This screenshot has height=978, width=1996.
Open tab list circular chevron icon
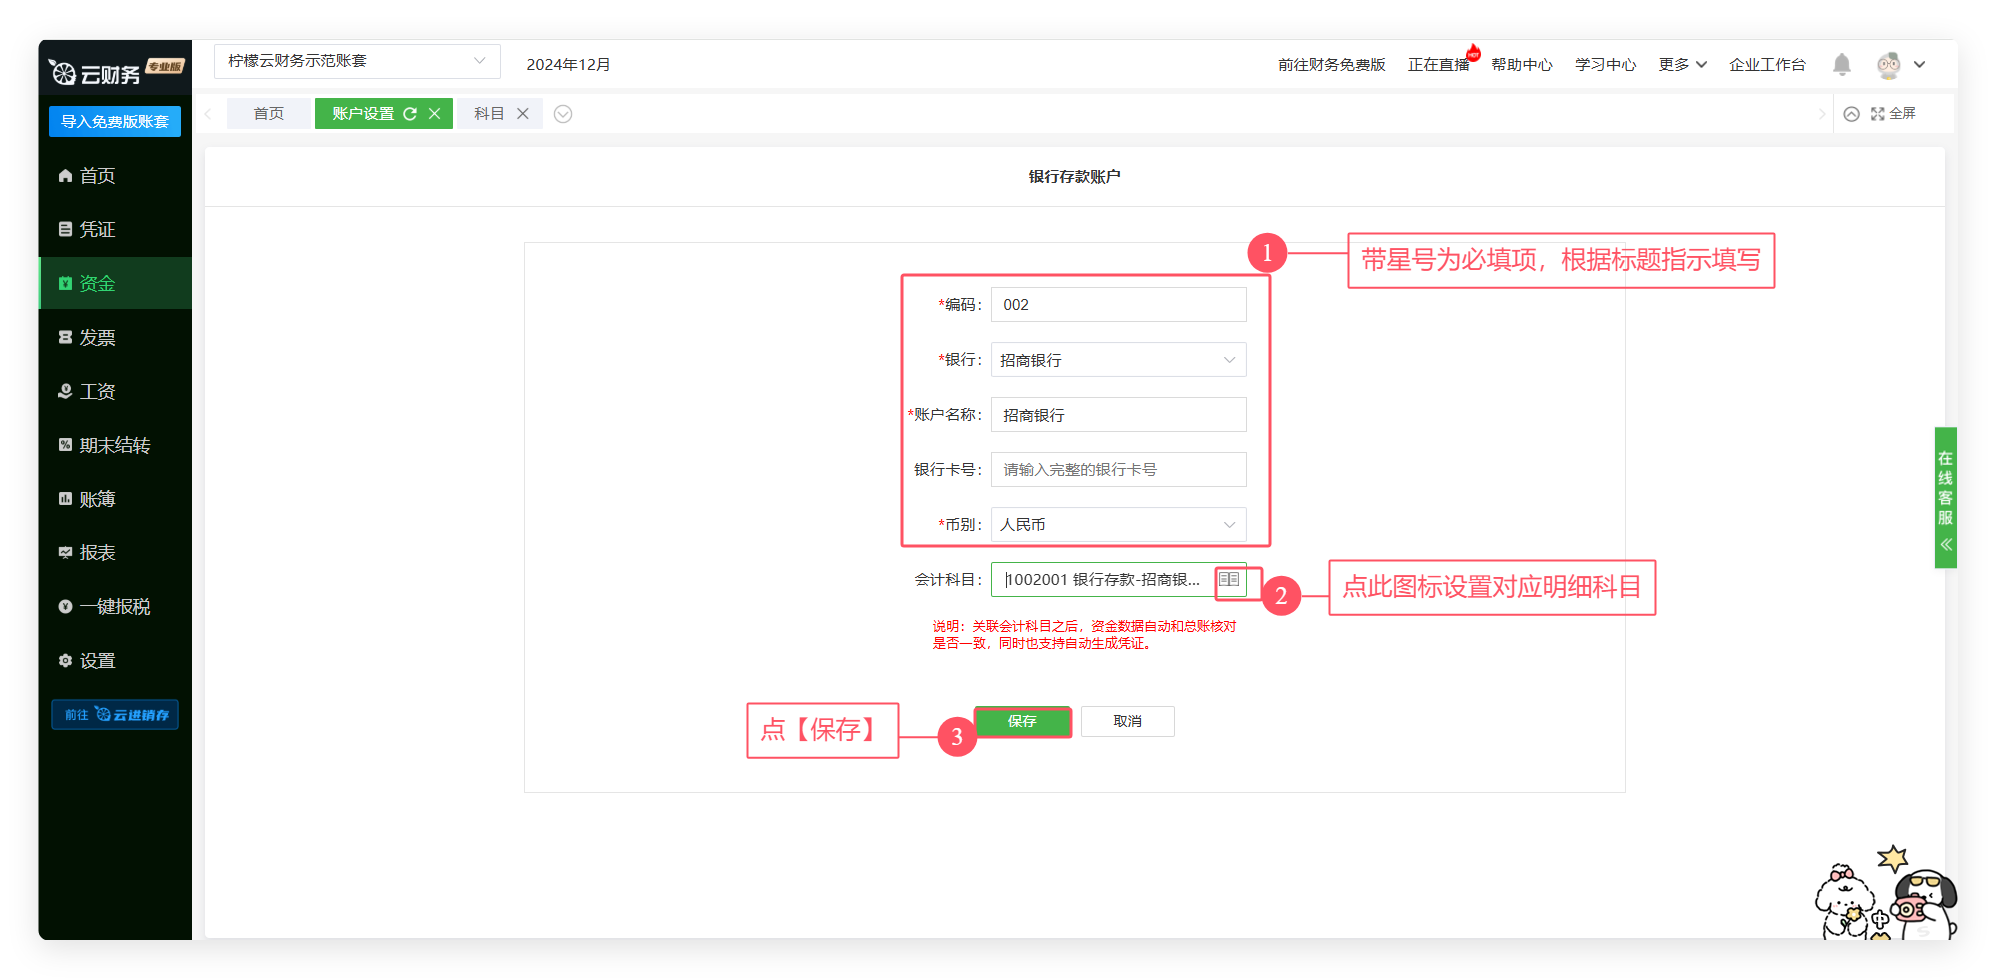point(563,114)
